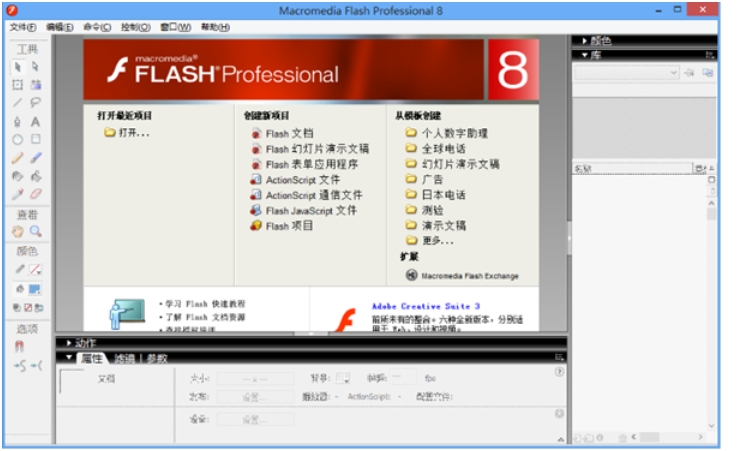Open the fill color swatch
This screenshot has width=745, height=451.
(x=35, y=289)
